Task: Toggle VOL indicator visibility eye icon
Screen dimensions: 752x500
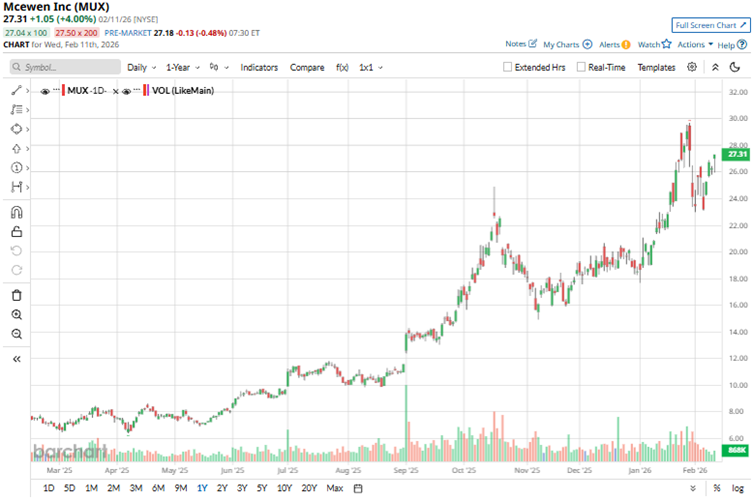Action: pyautogui.click(x=127, y=91)
